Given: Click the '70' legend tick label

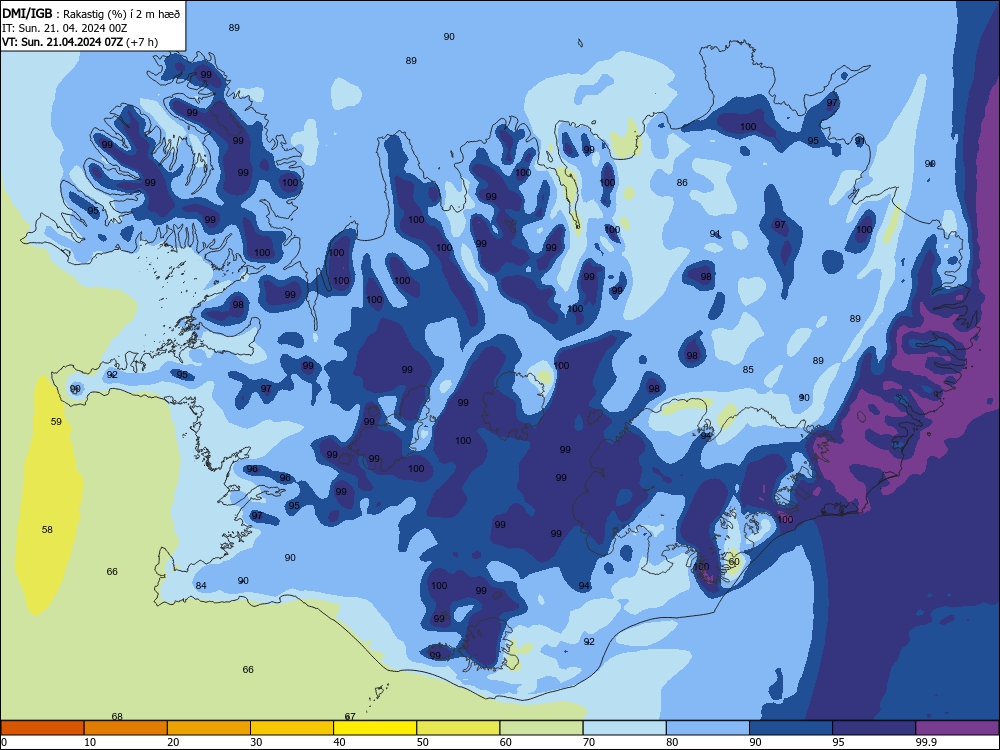Looking at the screenshot, I should [589, 742].
